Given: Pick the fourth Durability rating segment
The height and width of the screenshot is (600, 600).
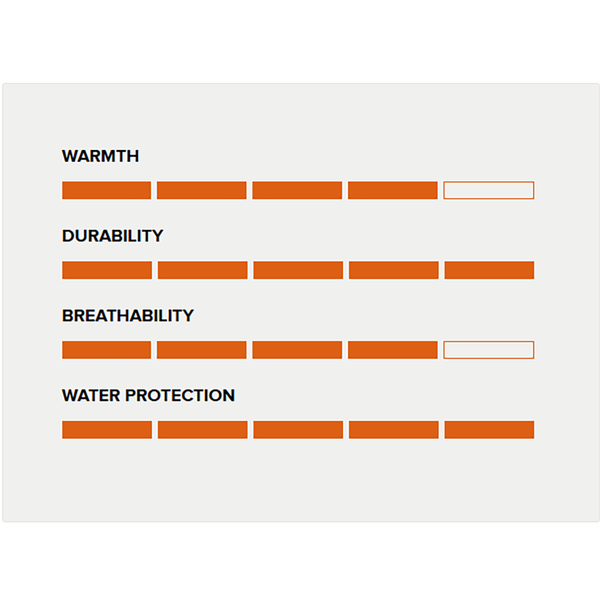Looking at the screenshot, I should pos(393,270).
